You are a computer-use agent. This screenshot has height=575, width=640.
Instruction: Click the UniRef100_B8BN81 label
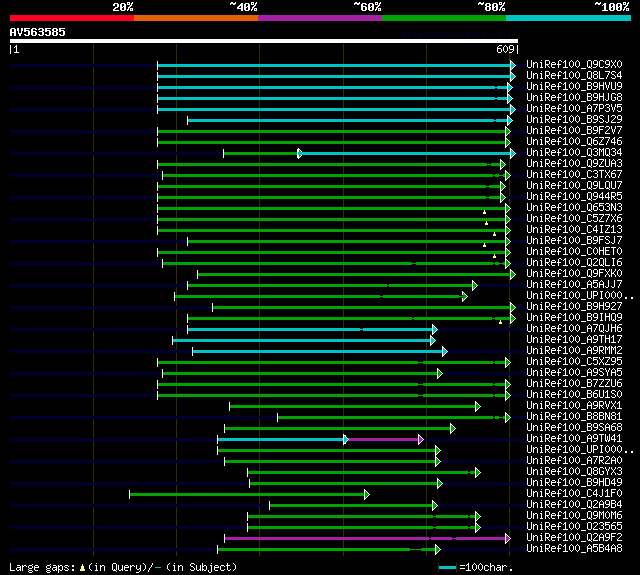[x=574, y=417]
